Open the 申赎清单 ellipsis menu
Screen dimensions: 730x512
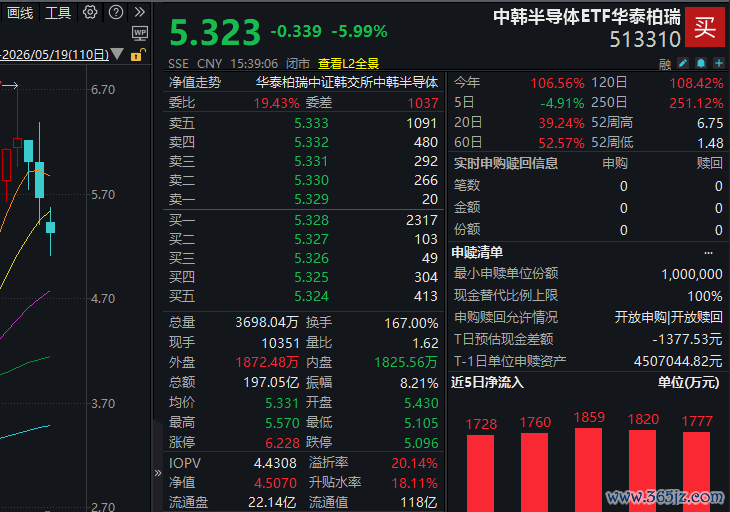(709, 253)
